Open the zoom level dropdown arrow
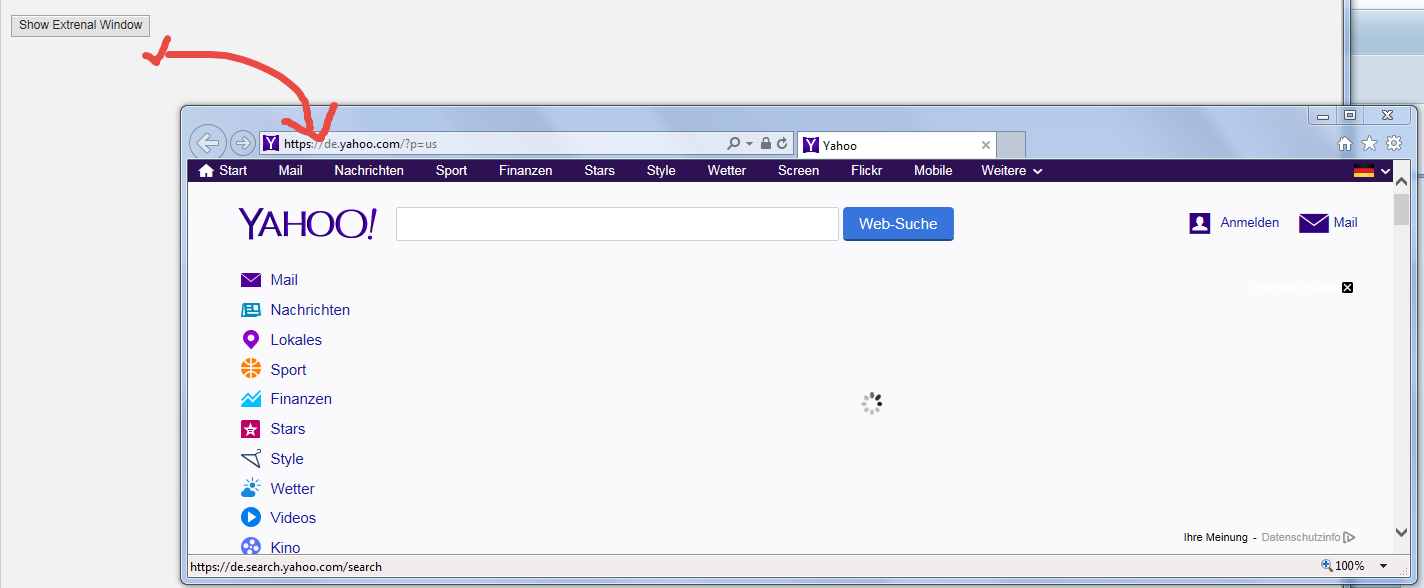The width and height of the screenshot is (1424, 588). click(x=1384, y=566)
